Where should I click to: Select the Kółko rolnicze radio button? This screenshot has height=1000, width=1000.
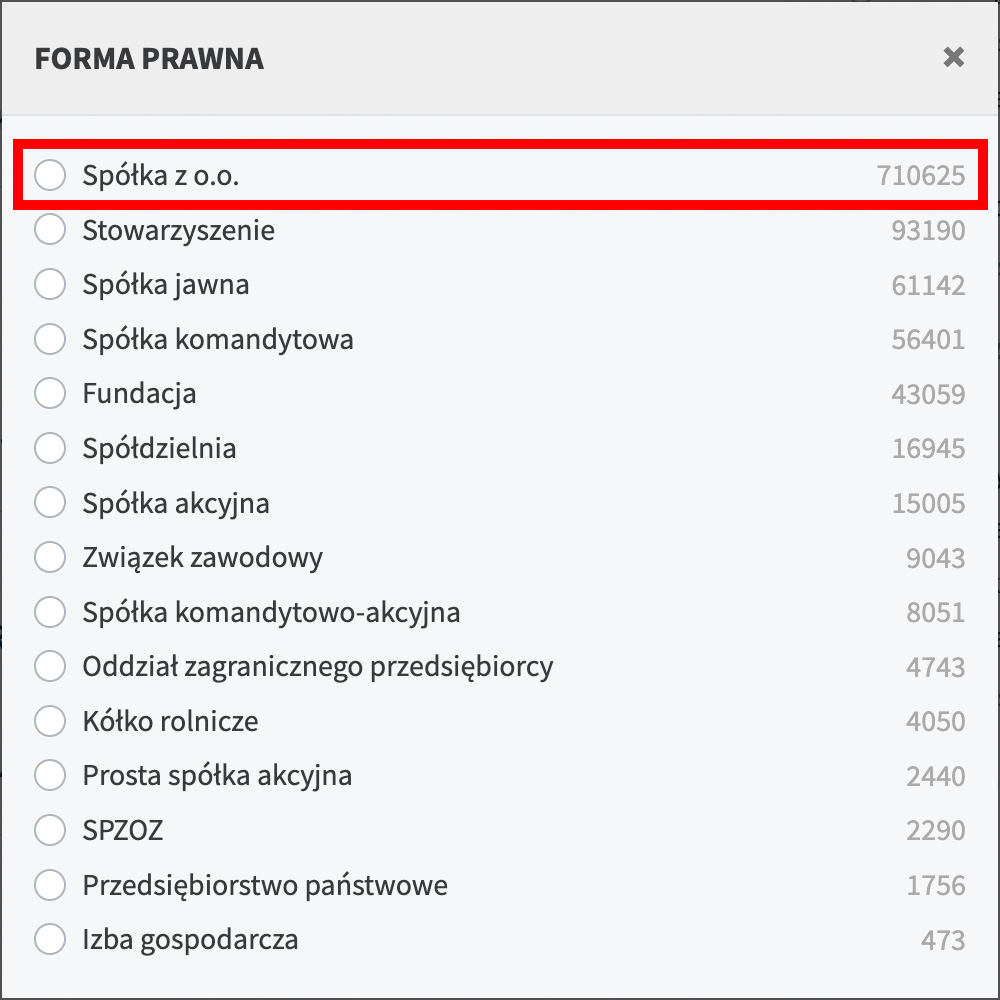(50, 720)
